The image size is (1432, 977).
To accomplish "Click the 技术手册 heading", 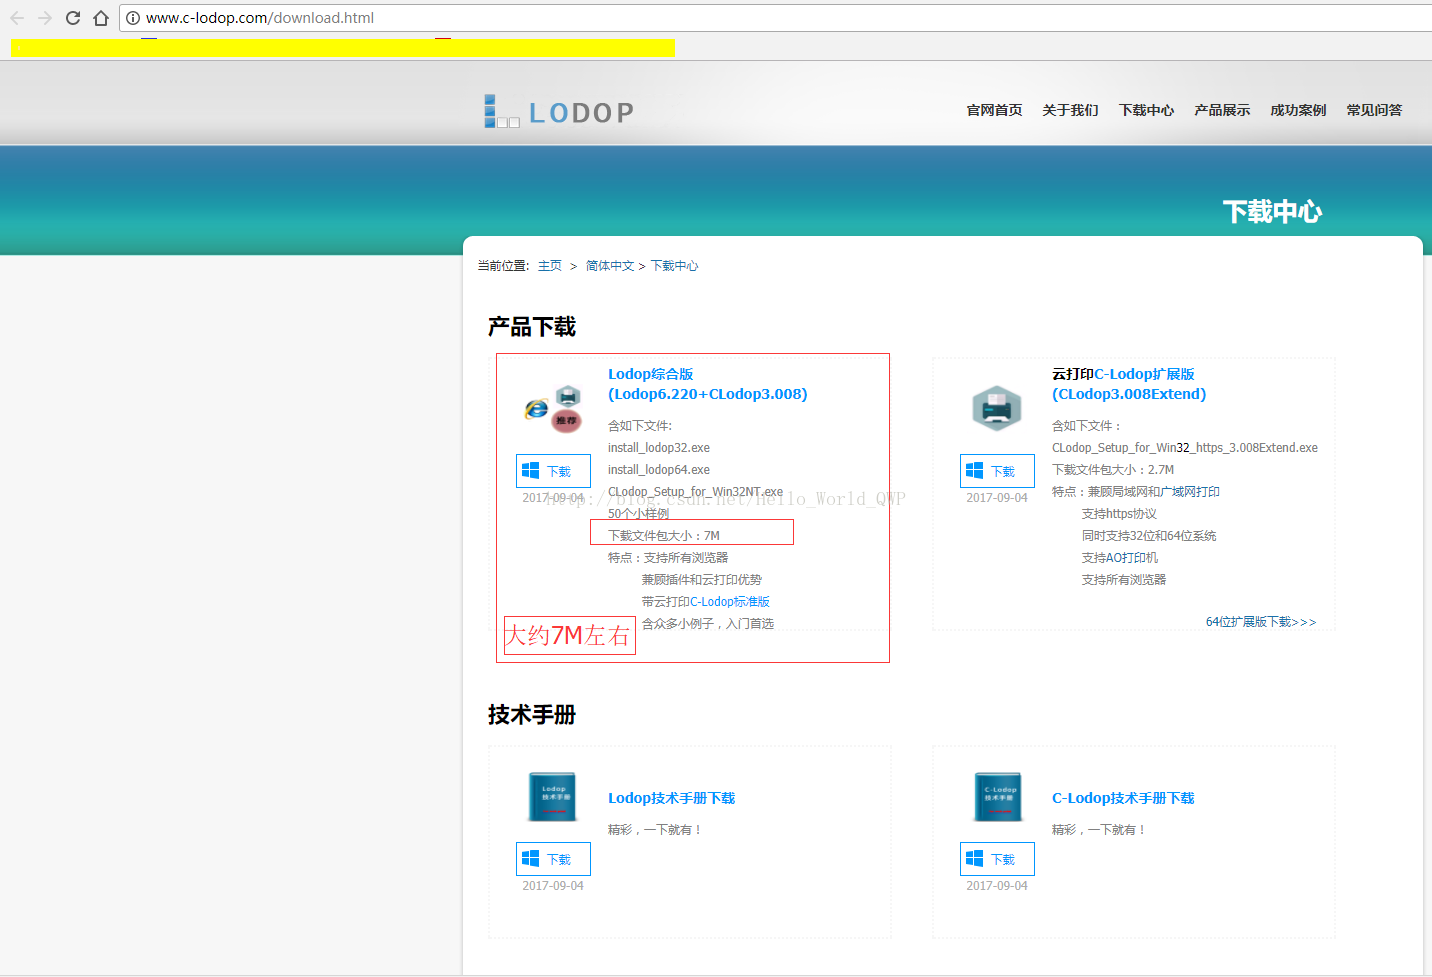I will pyautogui.click(x=532, y=715).
